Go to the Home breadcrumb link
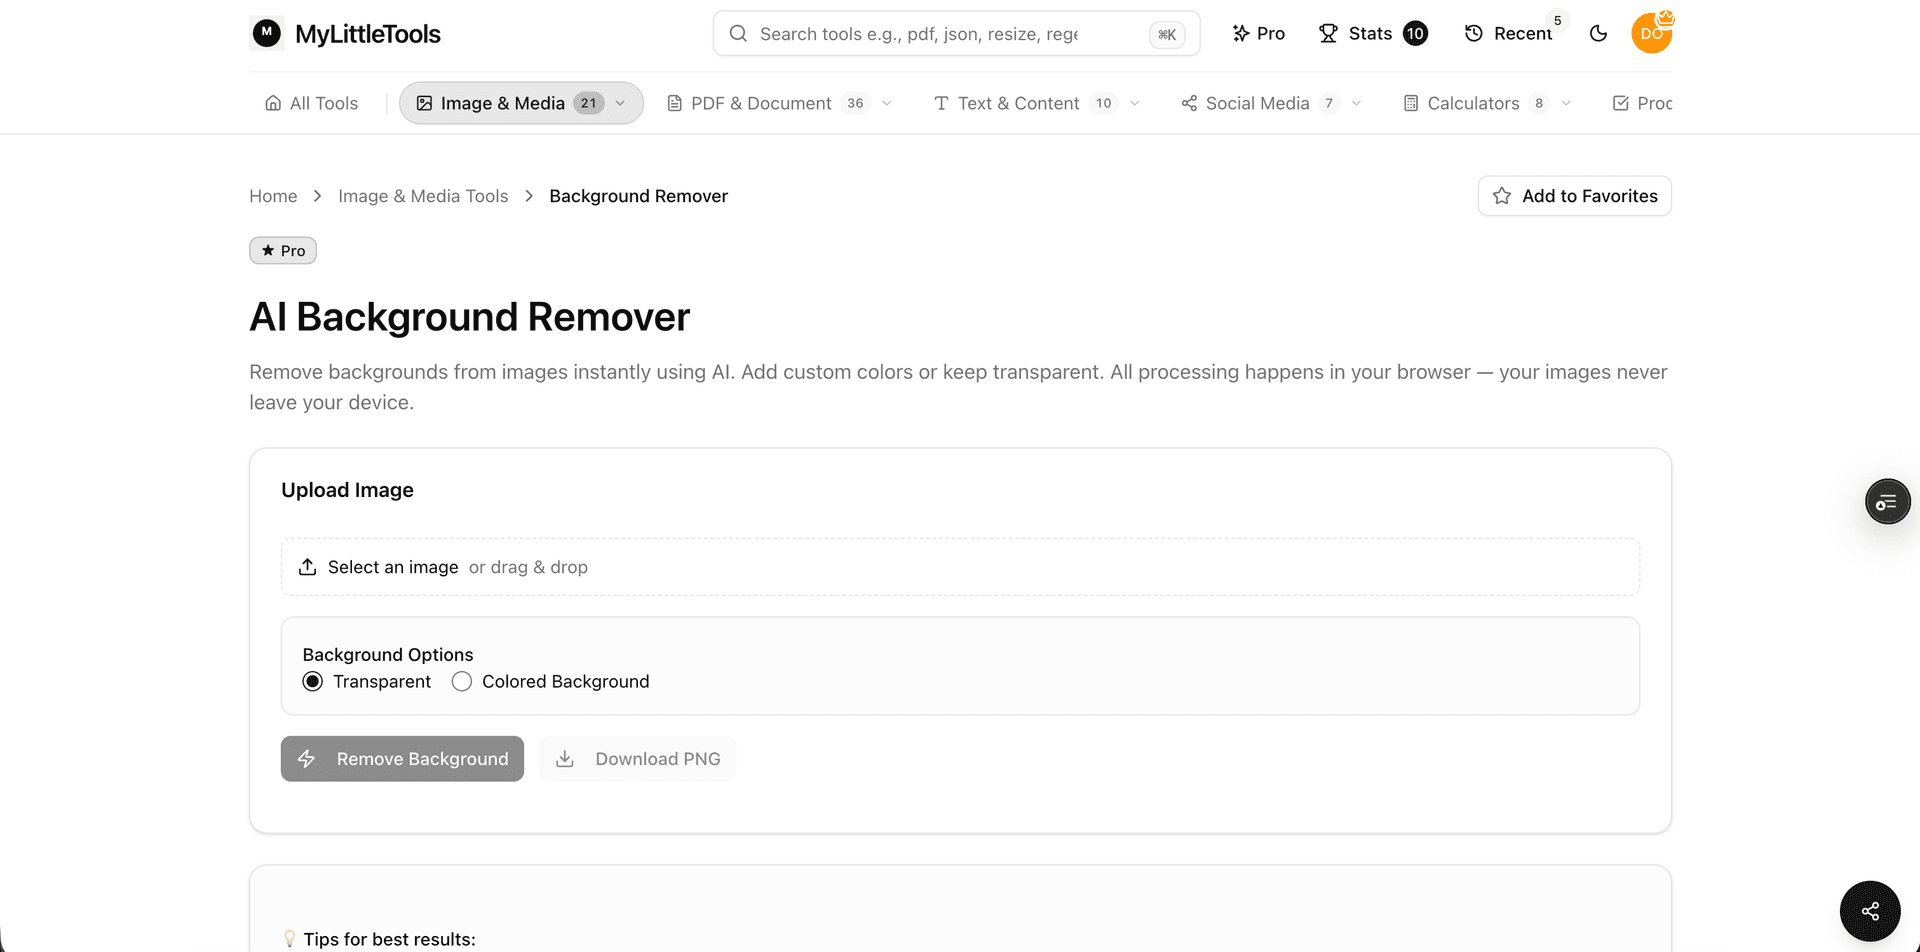Screen dimensions: 1920x952 coord(273,196)
